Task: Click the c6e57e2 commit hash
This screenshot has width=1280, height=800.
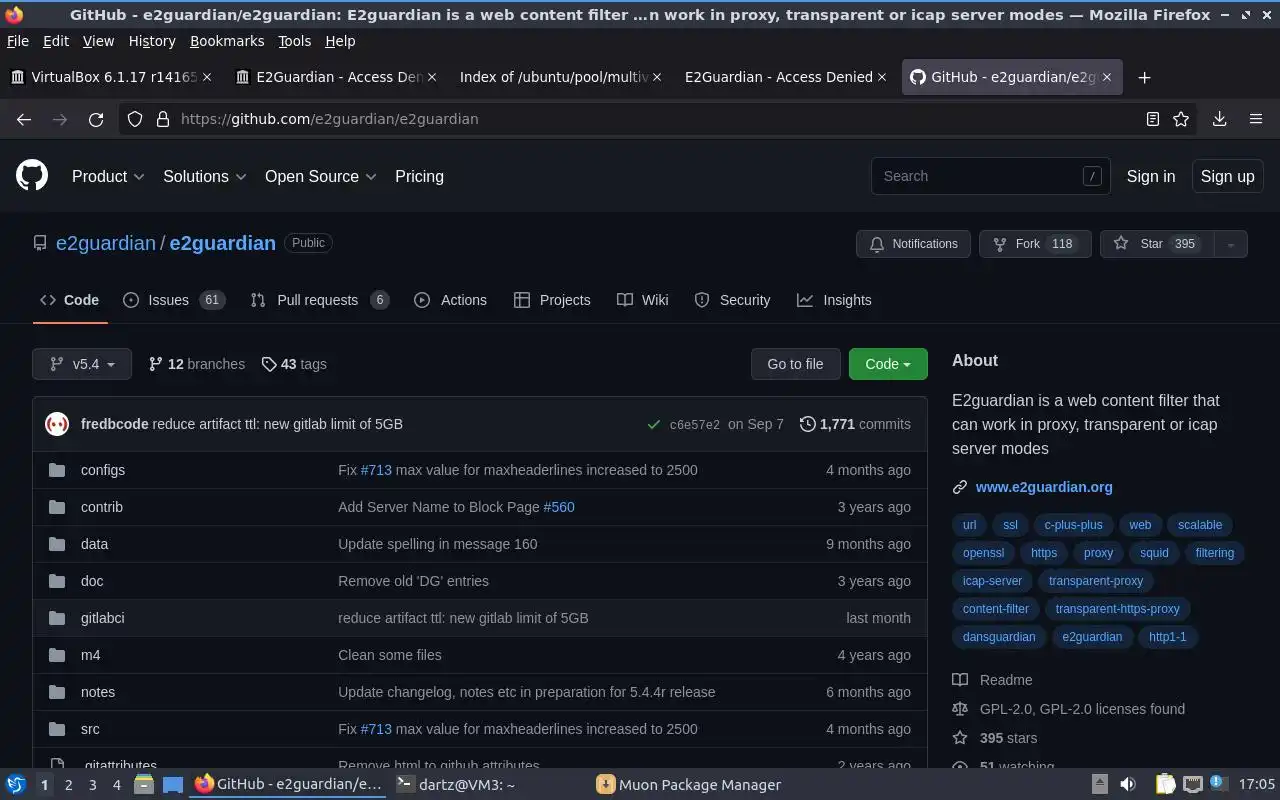Action: click(694, 425)
